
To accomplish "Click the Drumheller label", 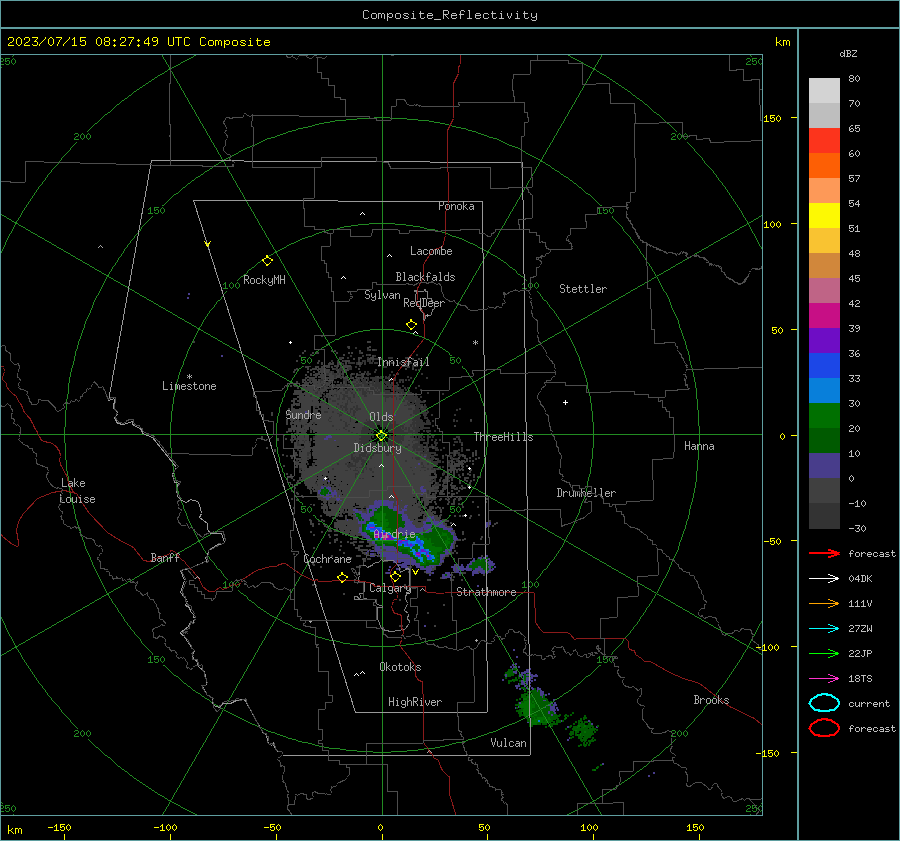I will tap(586, 493).
